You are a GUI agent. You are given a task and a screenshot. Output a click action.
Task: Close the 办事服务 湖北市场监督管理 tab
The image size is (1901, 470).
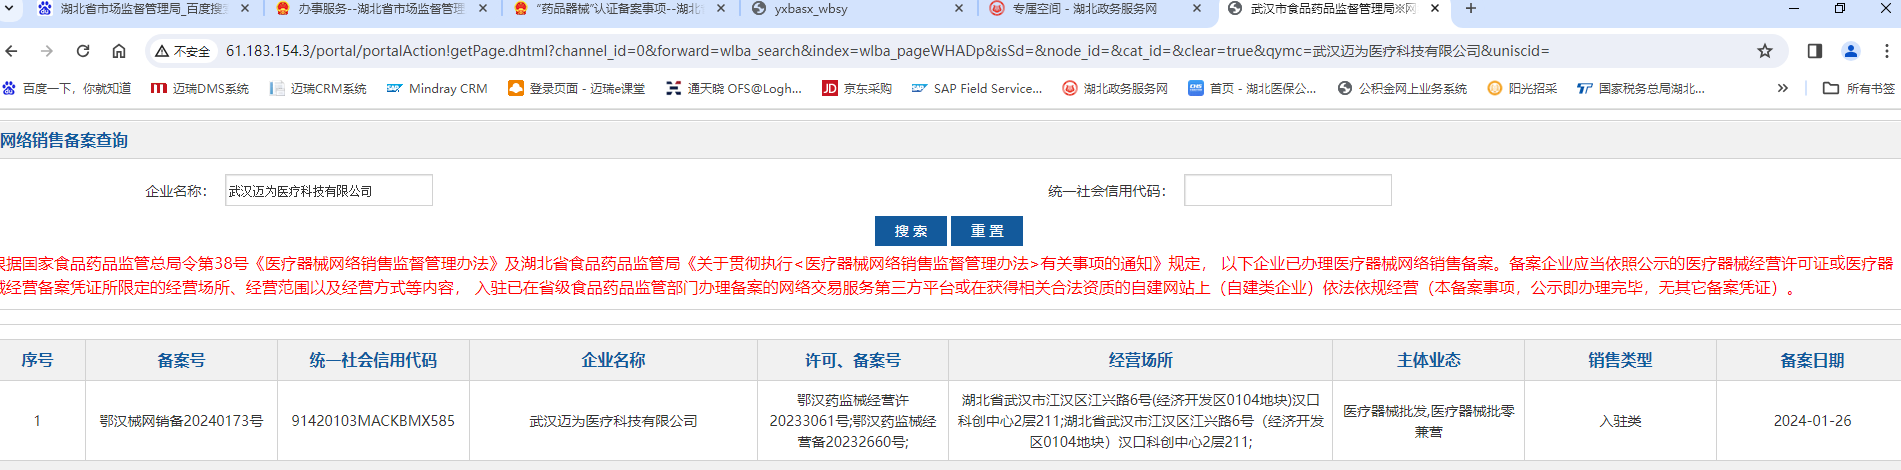click(x=483, y=9)
